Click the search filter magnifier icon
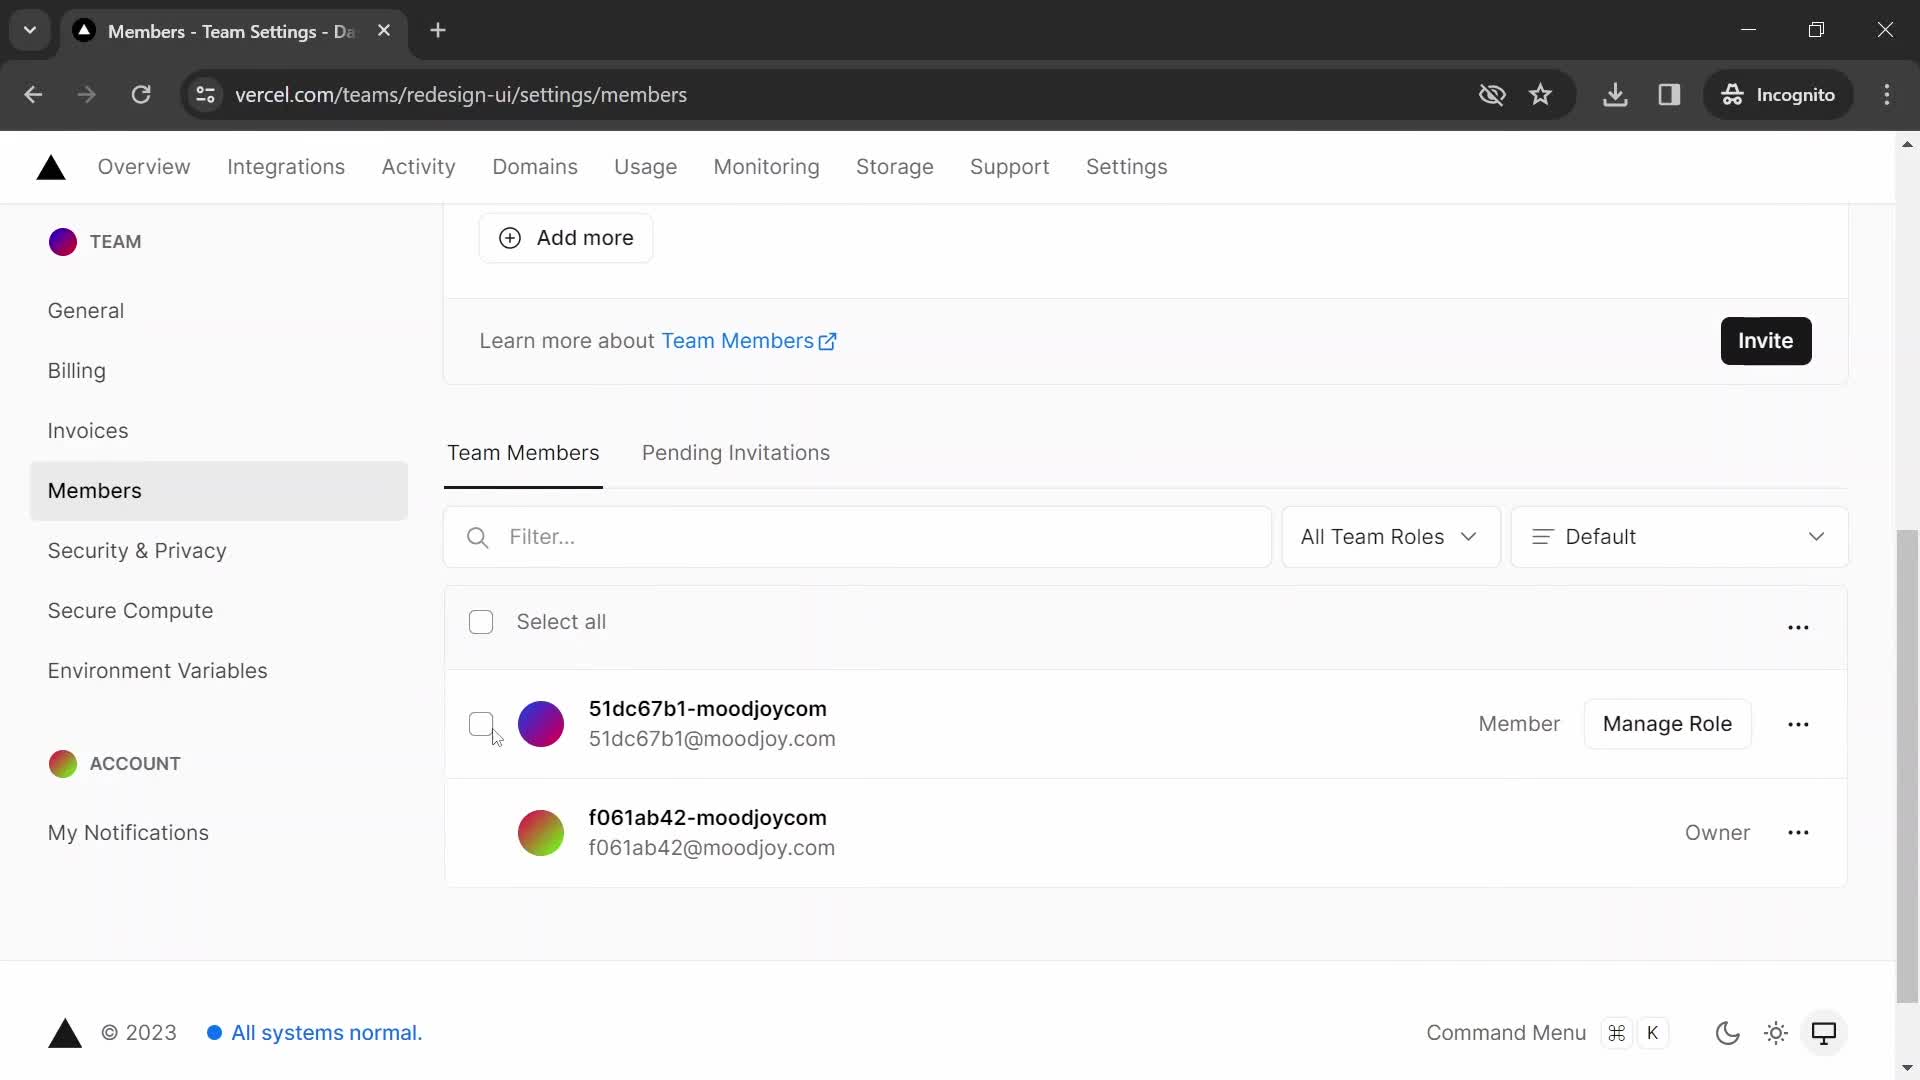 (x=475, y=537)
